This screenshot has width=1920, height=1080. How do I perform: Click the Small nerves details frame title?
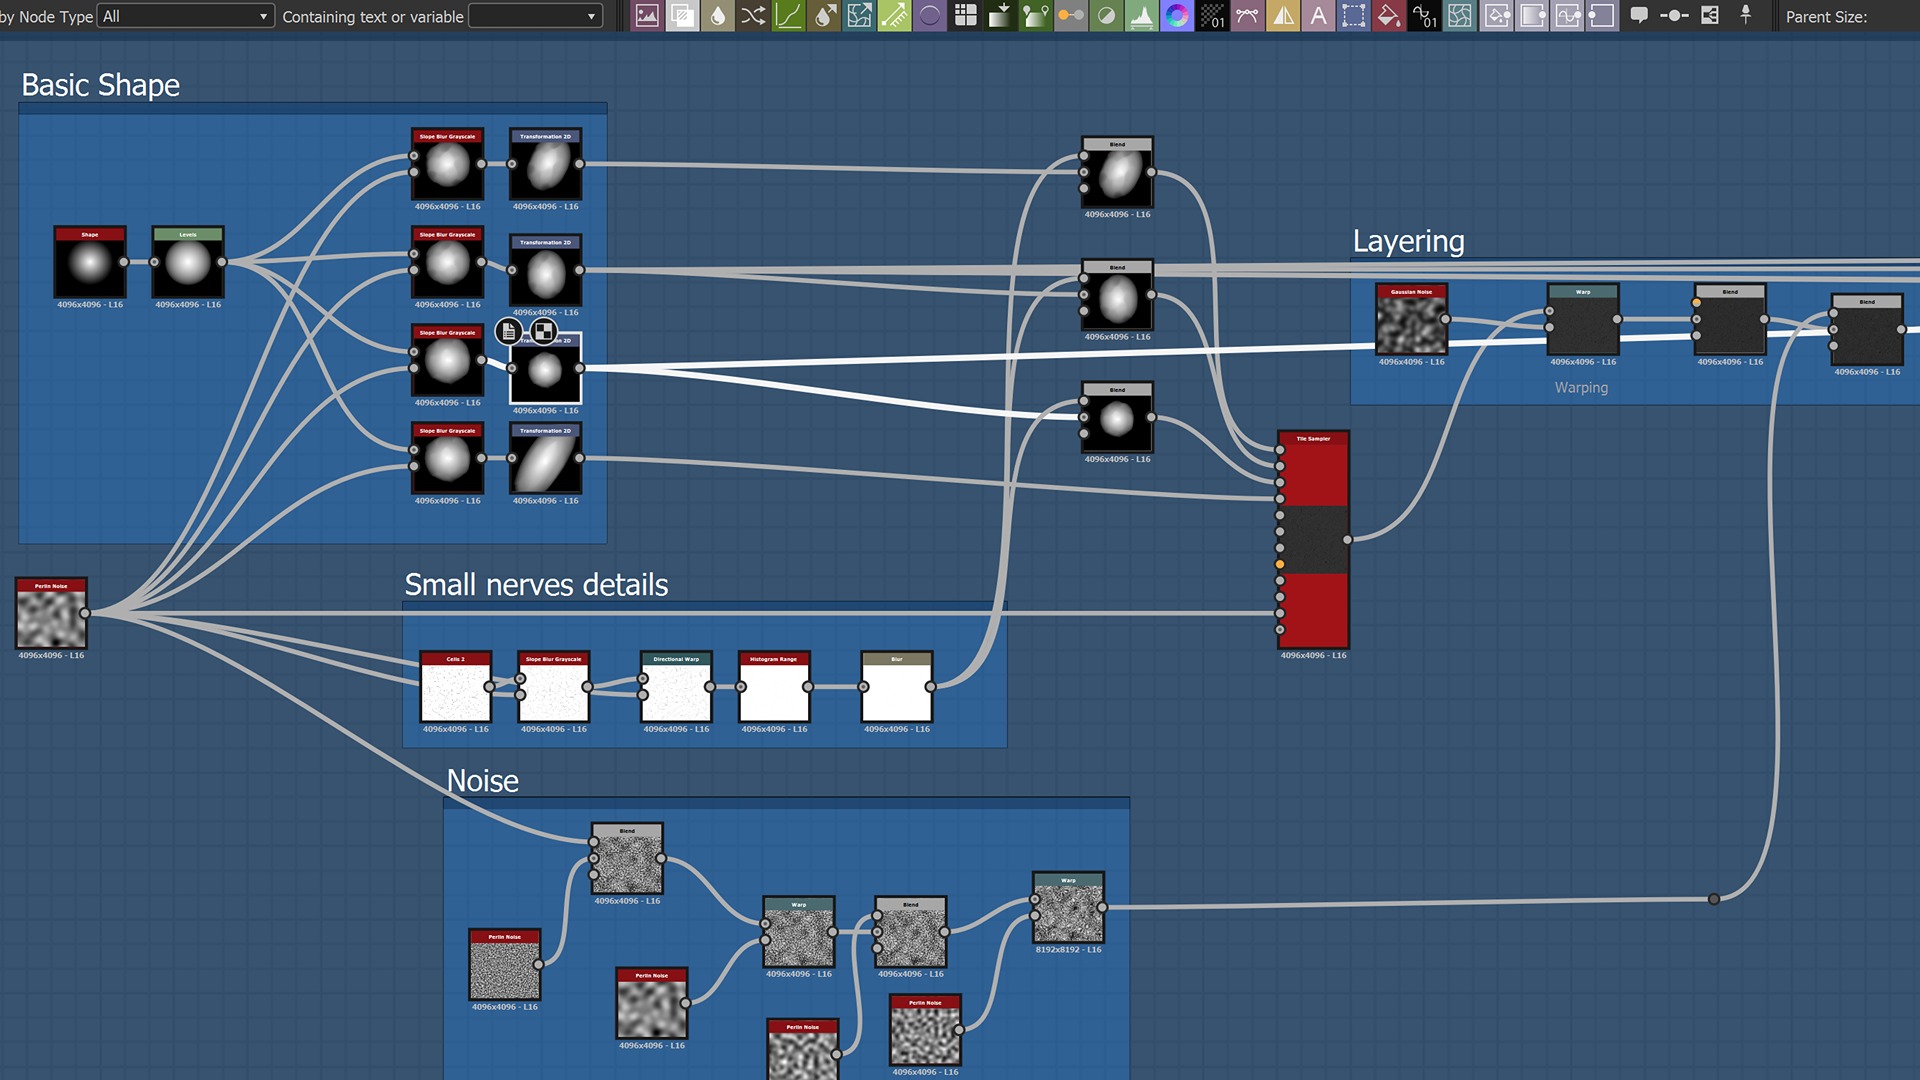[536, 585]
